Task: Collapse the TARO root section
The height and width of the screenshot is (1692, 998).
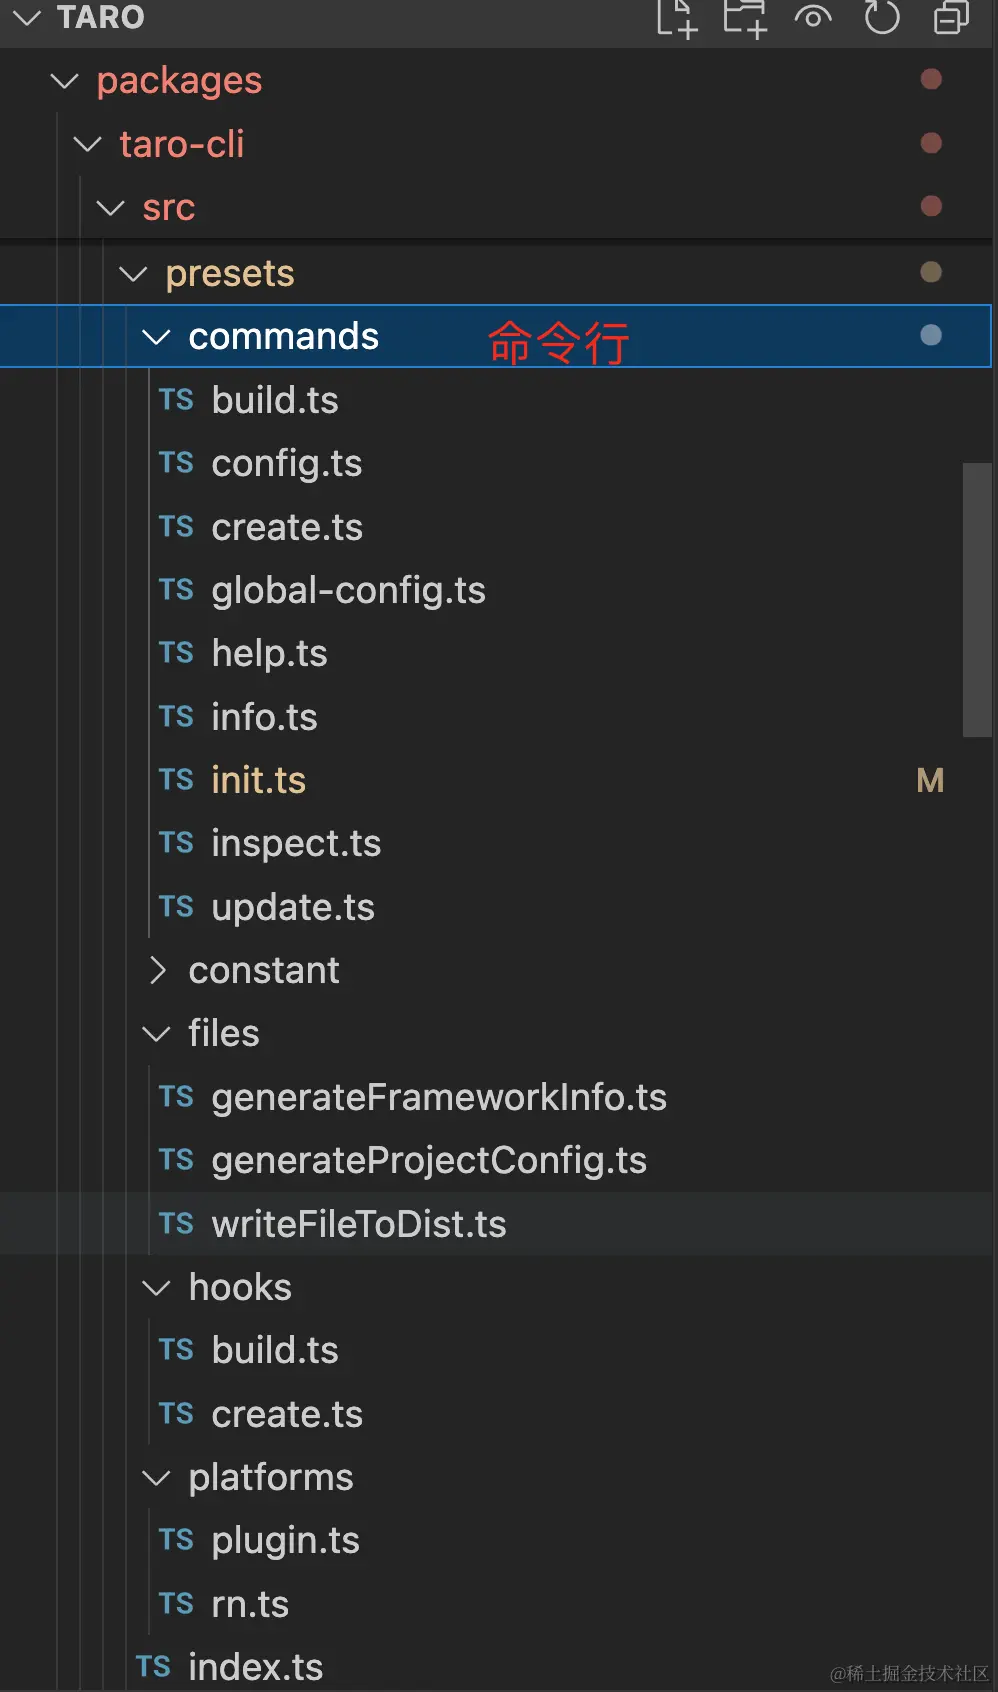Action: (x=26, y=17)
